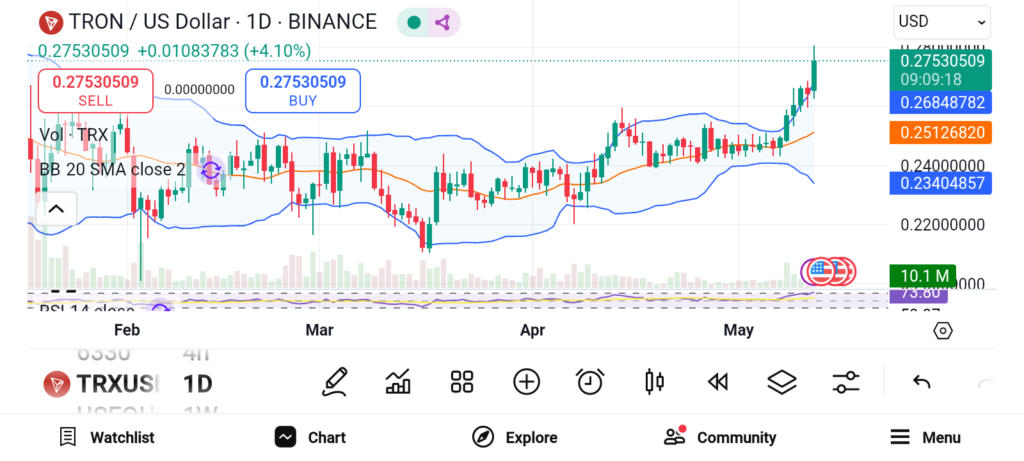Start bar replay with the rewind icon
Viewport: 1024px width, 461px height.
point(717,381)
